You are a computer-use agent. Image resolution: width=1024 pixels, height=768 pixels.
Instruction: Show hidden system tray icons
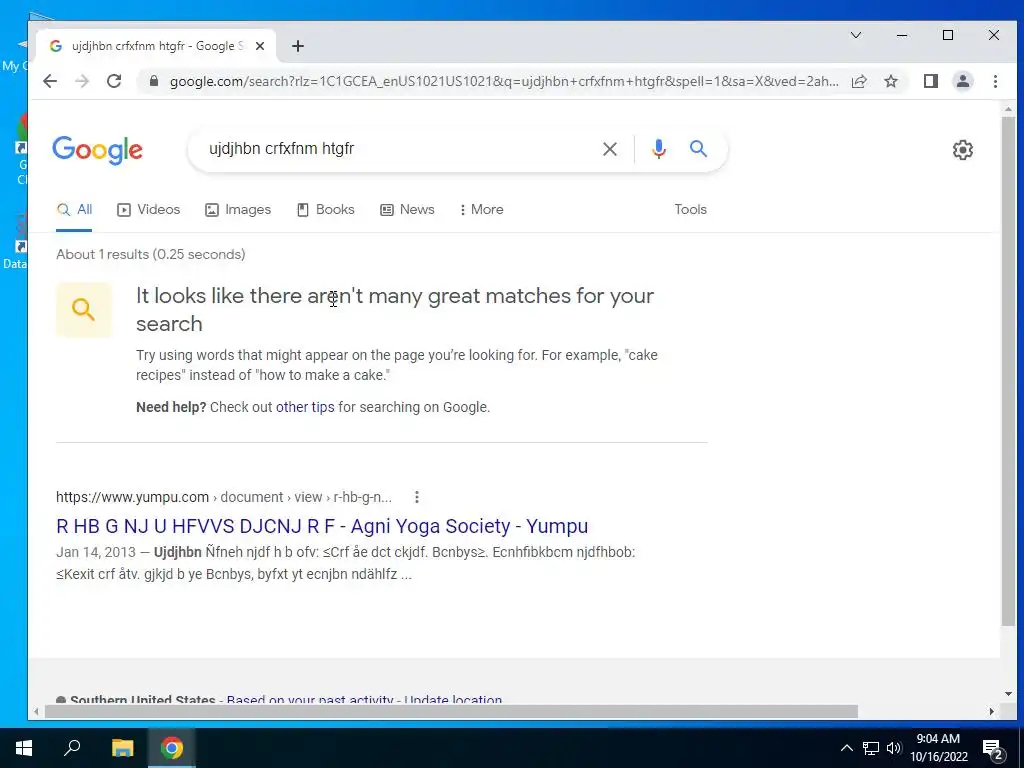point(846,748)
